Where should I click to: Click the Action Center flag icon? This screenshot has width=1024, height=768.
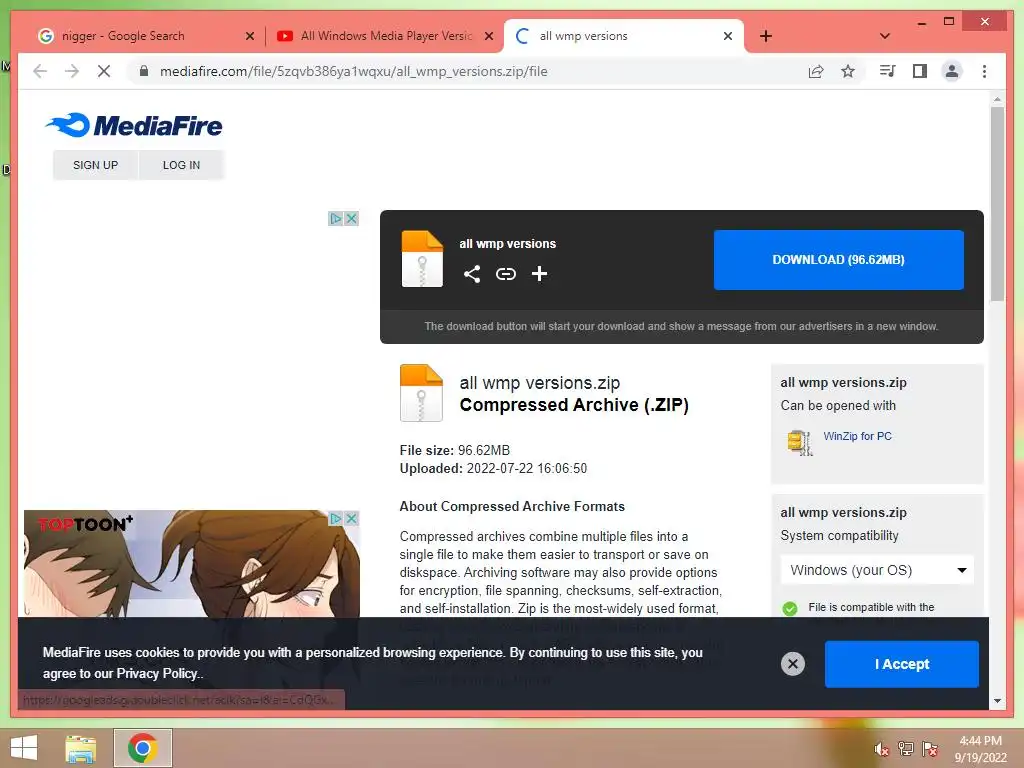point(930,749)
